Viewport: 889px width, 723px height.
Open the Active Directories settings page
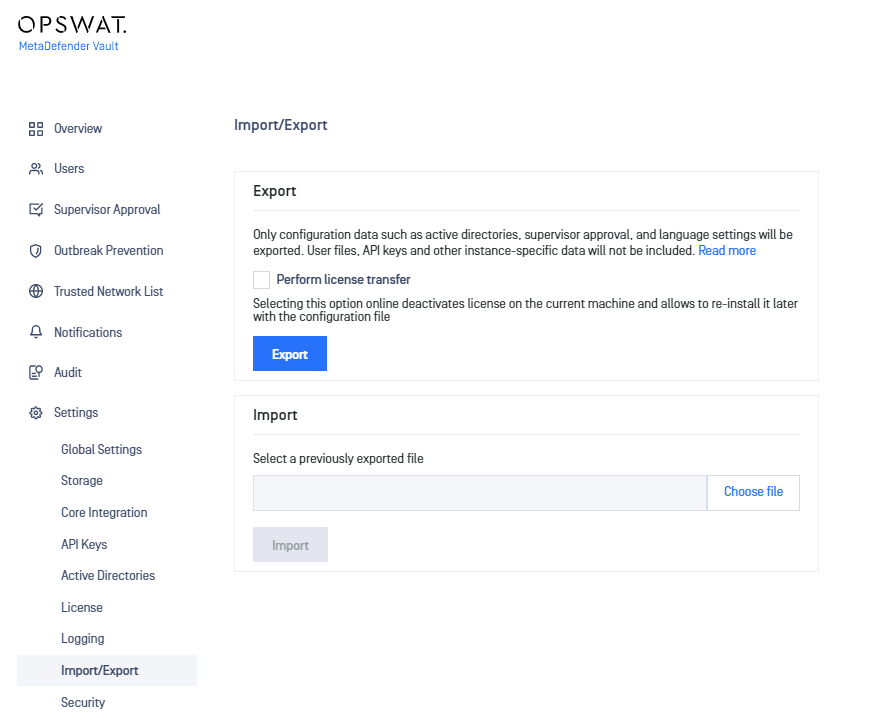(108, 576)
